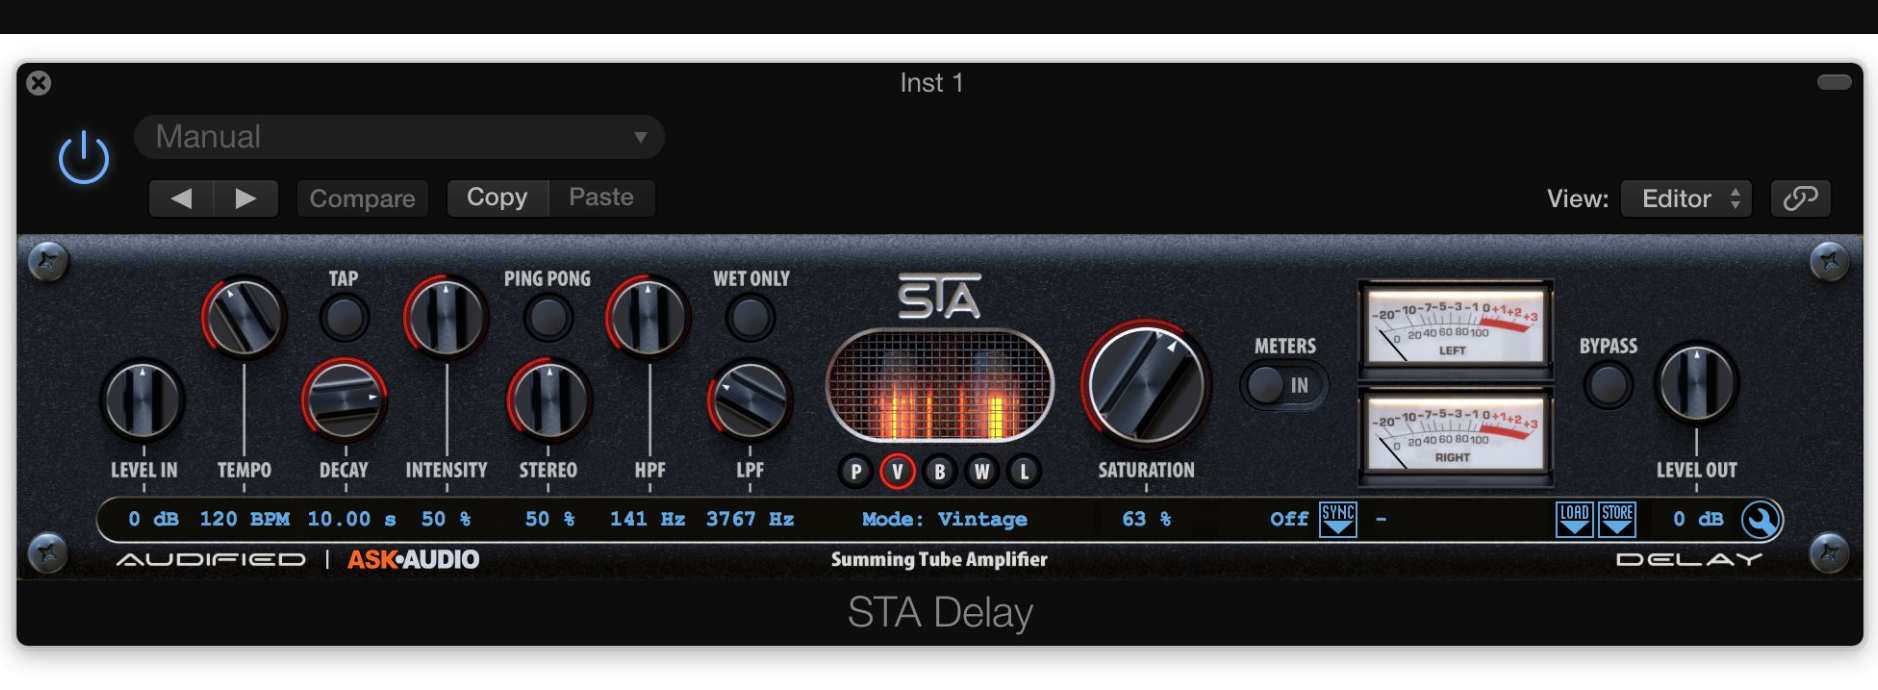Select the W mode button

[982, 472]
